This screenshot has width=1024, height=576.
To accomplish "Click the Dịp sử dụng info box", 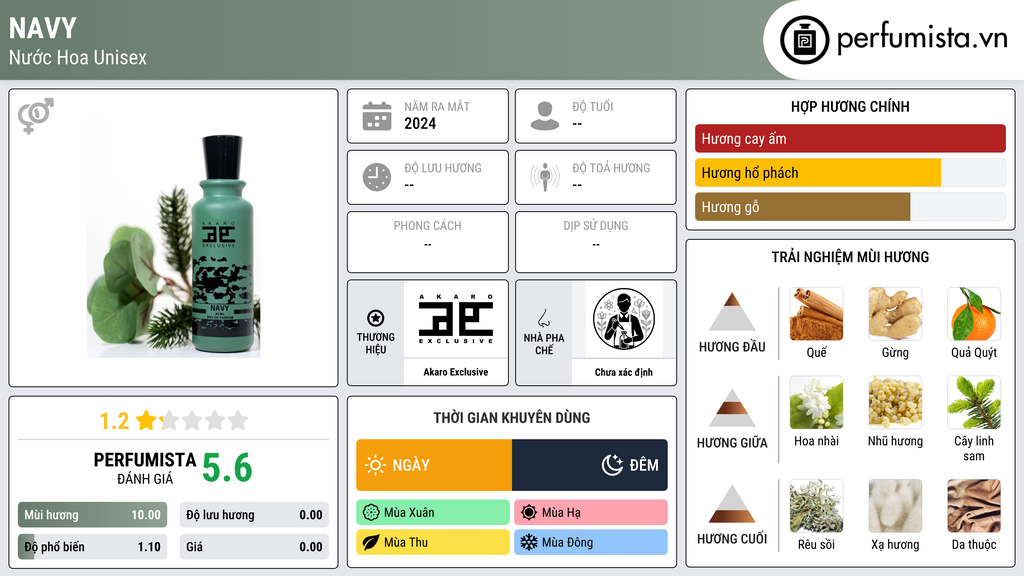I will coord(596,242).
